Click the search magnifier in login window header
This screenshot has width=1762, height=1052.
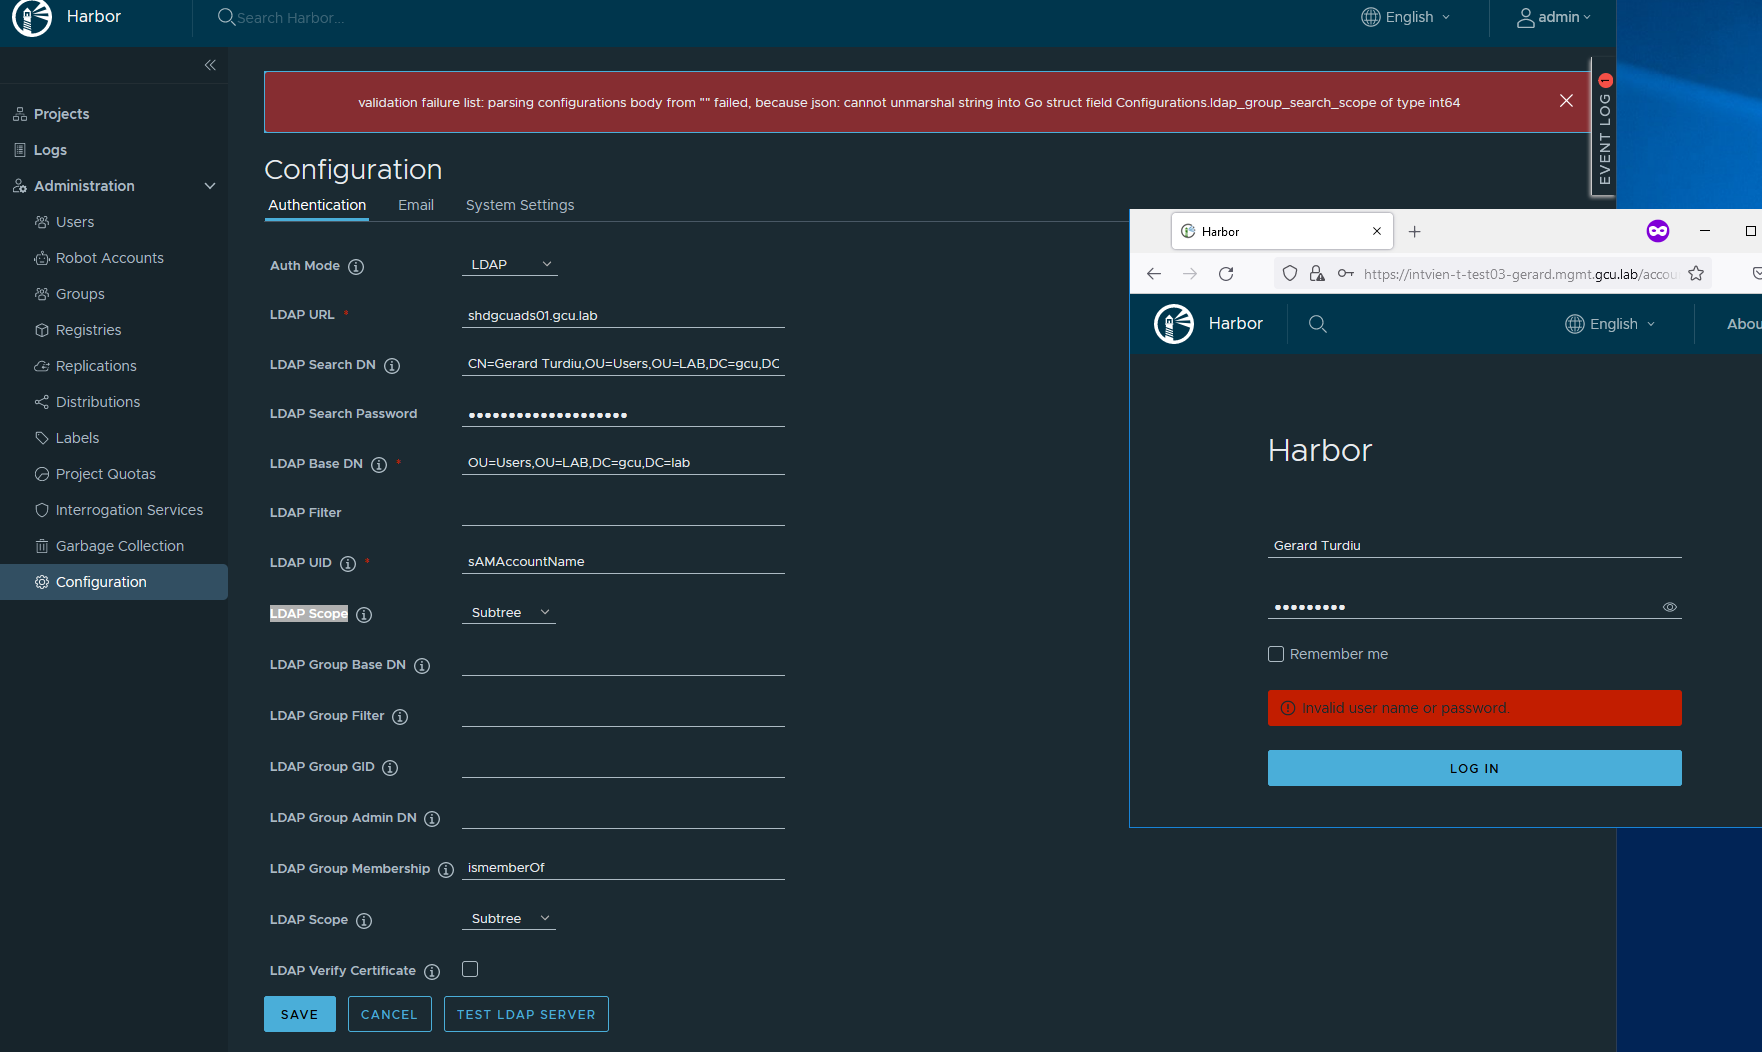click(1318, 324)
